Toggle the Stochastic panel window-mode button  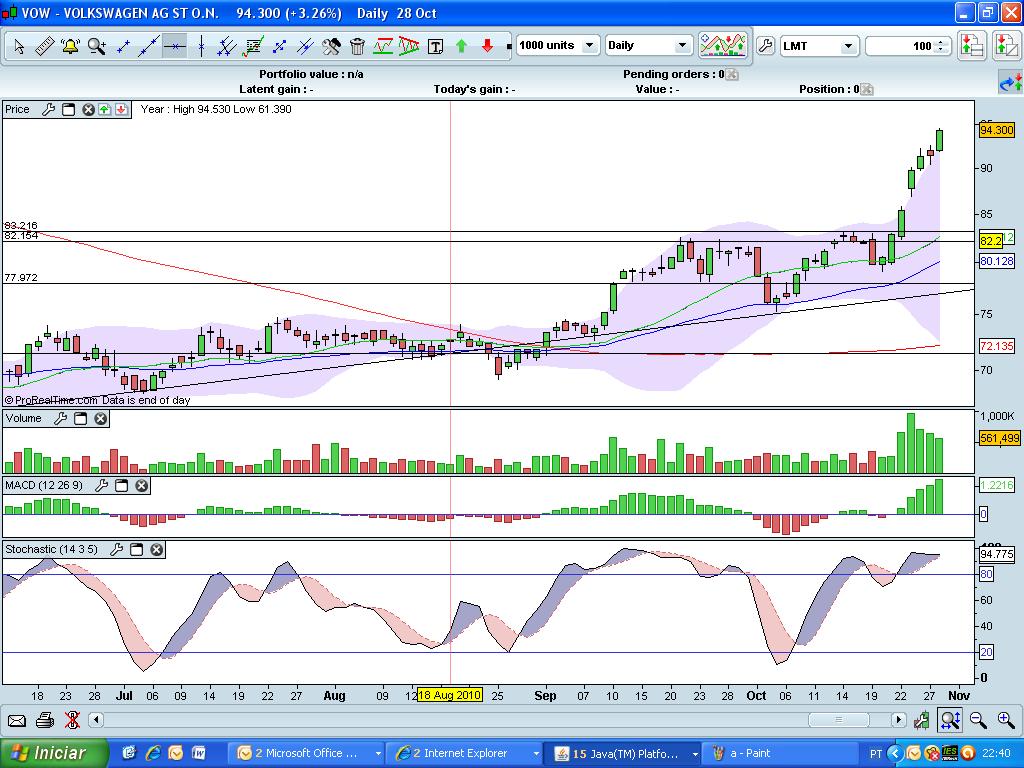point(136,550)
